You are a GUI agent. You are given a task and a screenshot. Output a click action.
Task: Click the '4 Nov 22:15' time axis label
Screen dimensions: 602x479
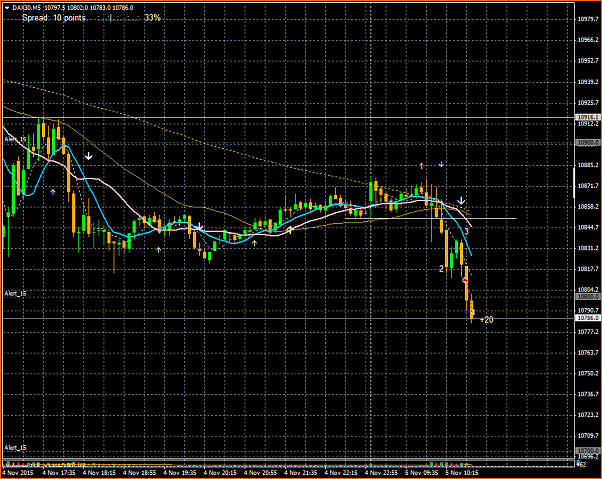click(341, 472)
